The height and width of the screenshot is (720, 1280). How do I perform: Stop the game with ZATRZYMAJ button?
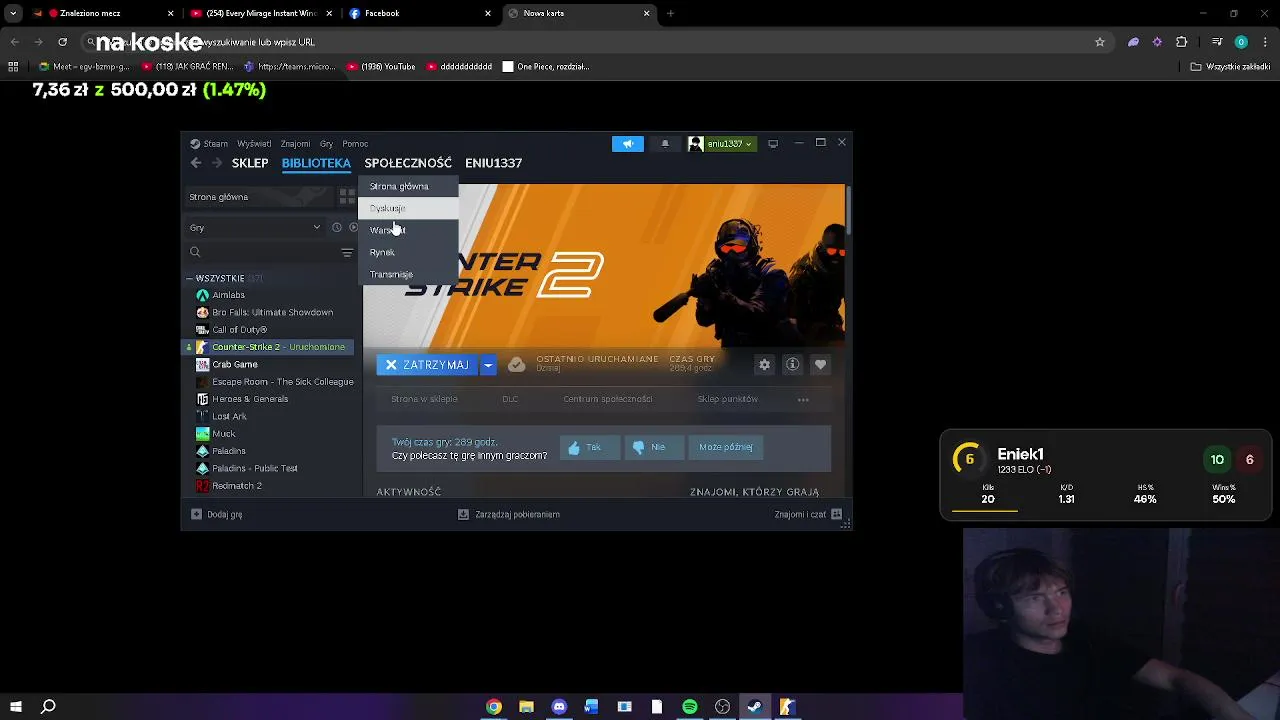coord(427,365)
